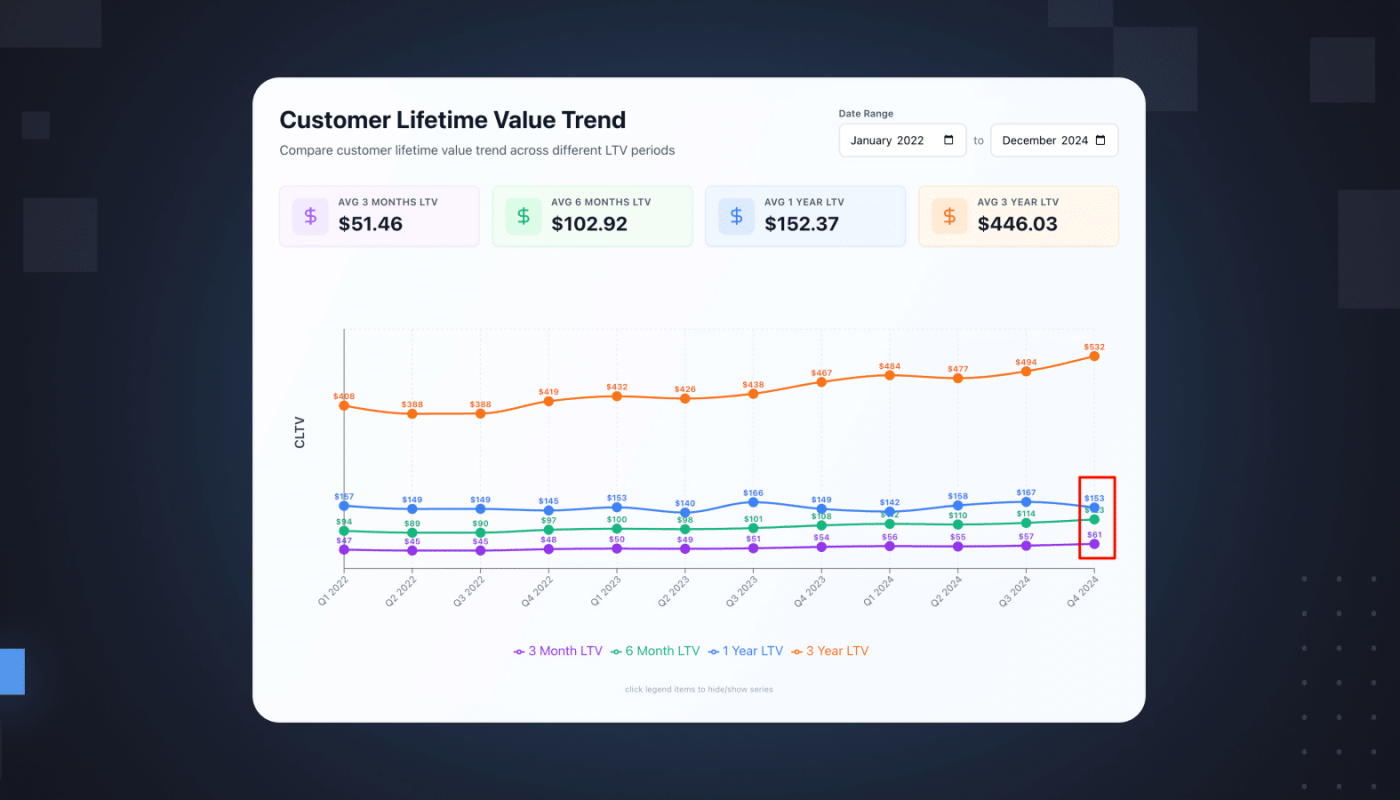Open calendar picker icon in January 2022 field
Screen dimensions: 1400x800
(x=948, y=141)
